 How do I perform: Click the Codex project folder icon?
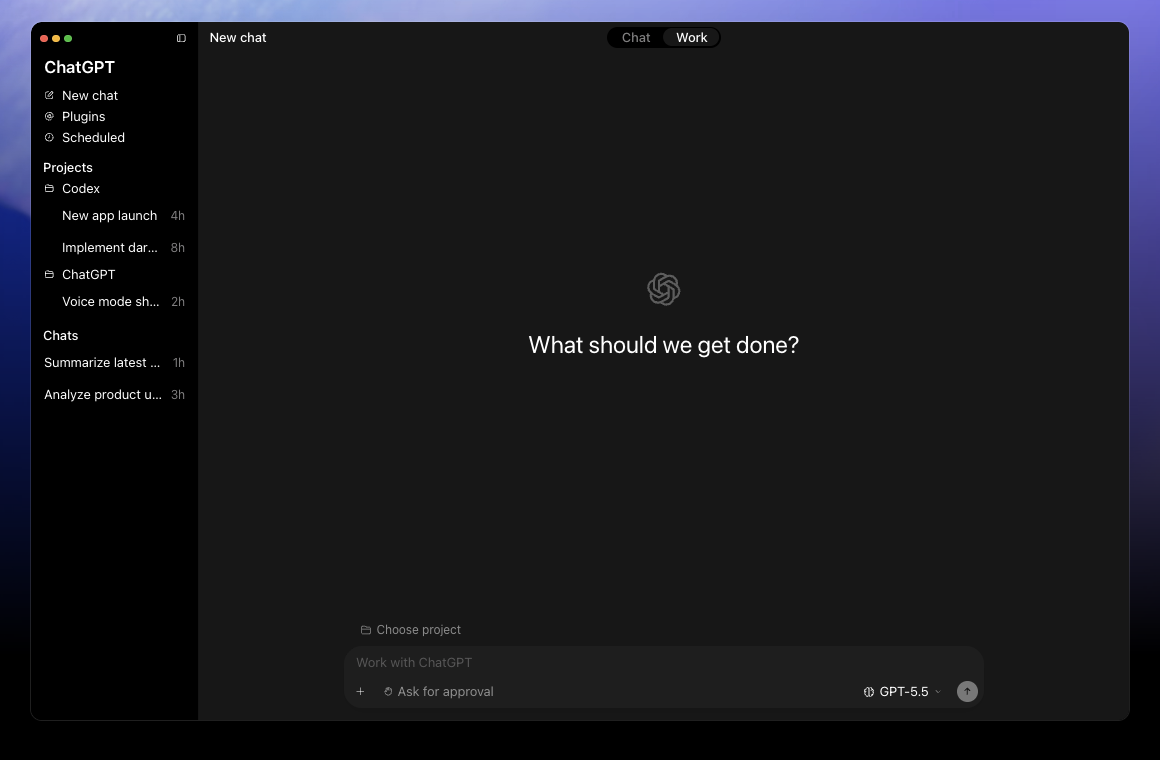[x=49, y=189]
